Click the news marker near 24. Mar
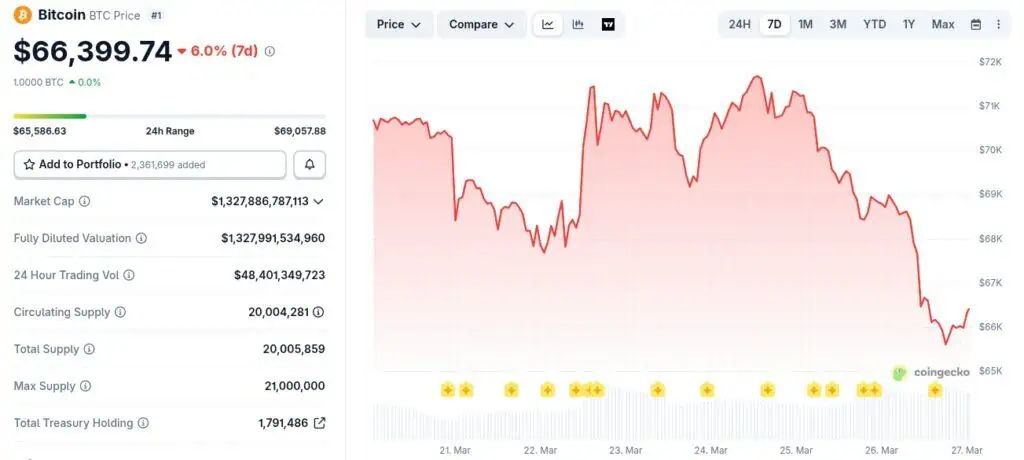Image resolution: width=1024 pixels, height=460 pixels. coord(707,389)
